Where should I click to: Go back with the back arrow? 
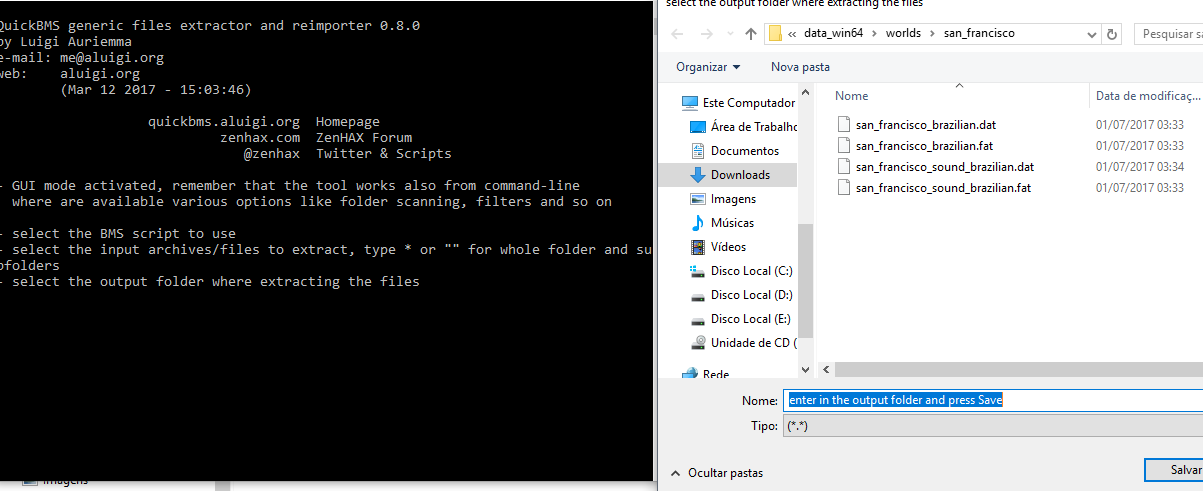[x=677, y=34]
